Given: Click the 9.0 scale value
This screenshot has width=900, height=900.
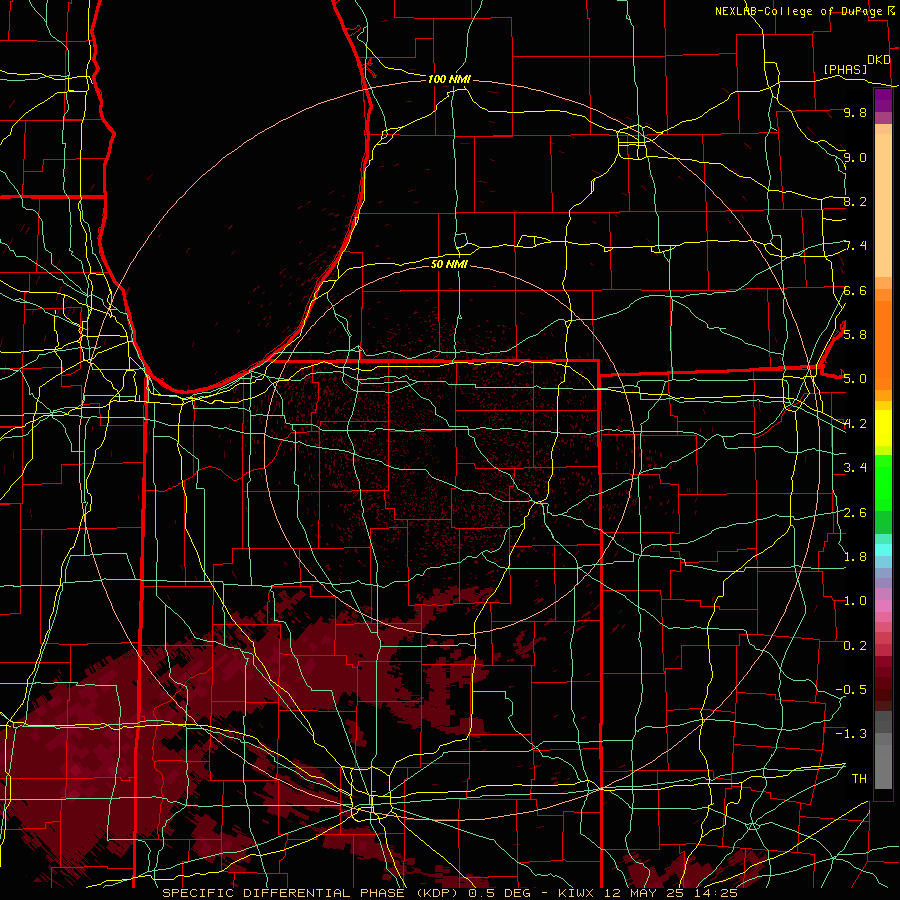Looking at the screenshot, I should [x=855, y=157].
